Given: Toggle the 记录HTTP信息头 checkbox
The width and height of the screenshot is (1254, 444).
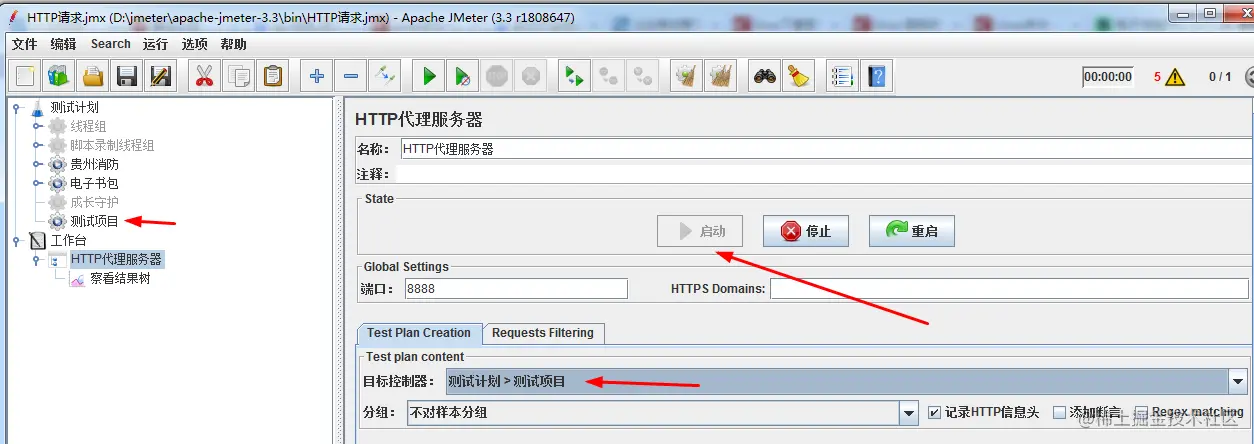Looking at the screenshot, I should tap(934, 412).
